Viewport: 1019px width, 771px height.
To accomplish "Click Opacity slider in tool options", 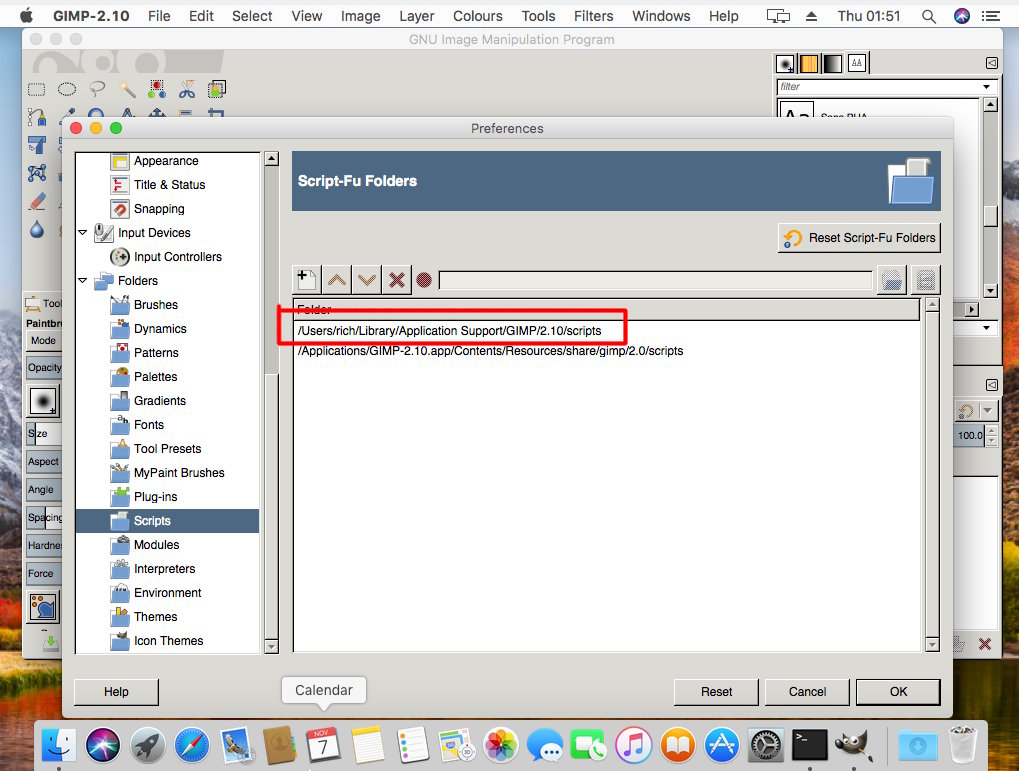I will [44, 367].
